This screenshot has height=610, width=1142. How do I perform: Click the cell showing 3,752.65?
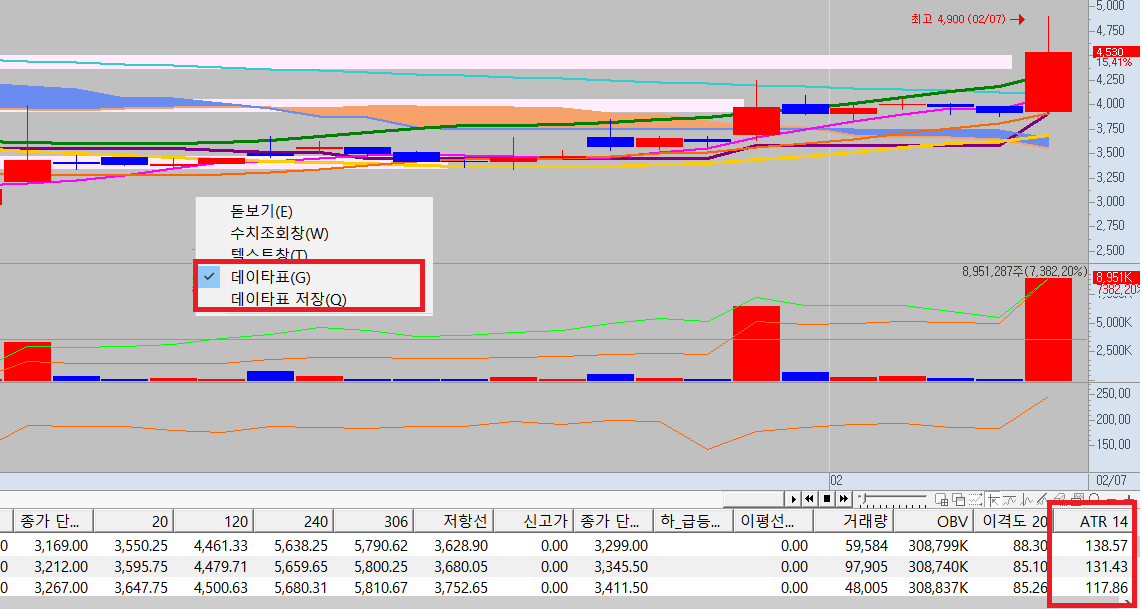461,587
